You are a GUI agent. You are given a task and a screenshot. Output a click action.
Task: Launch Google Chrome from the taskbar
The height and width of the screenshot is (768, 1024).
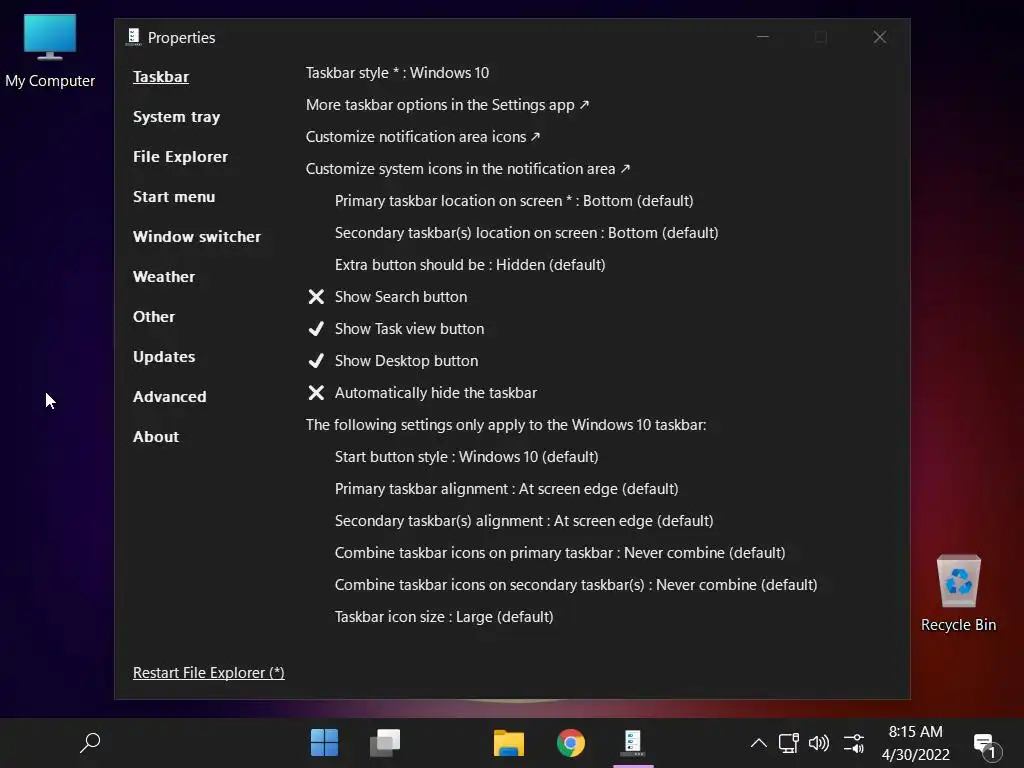pyautogui.click(x=571, y=743)
